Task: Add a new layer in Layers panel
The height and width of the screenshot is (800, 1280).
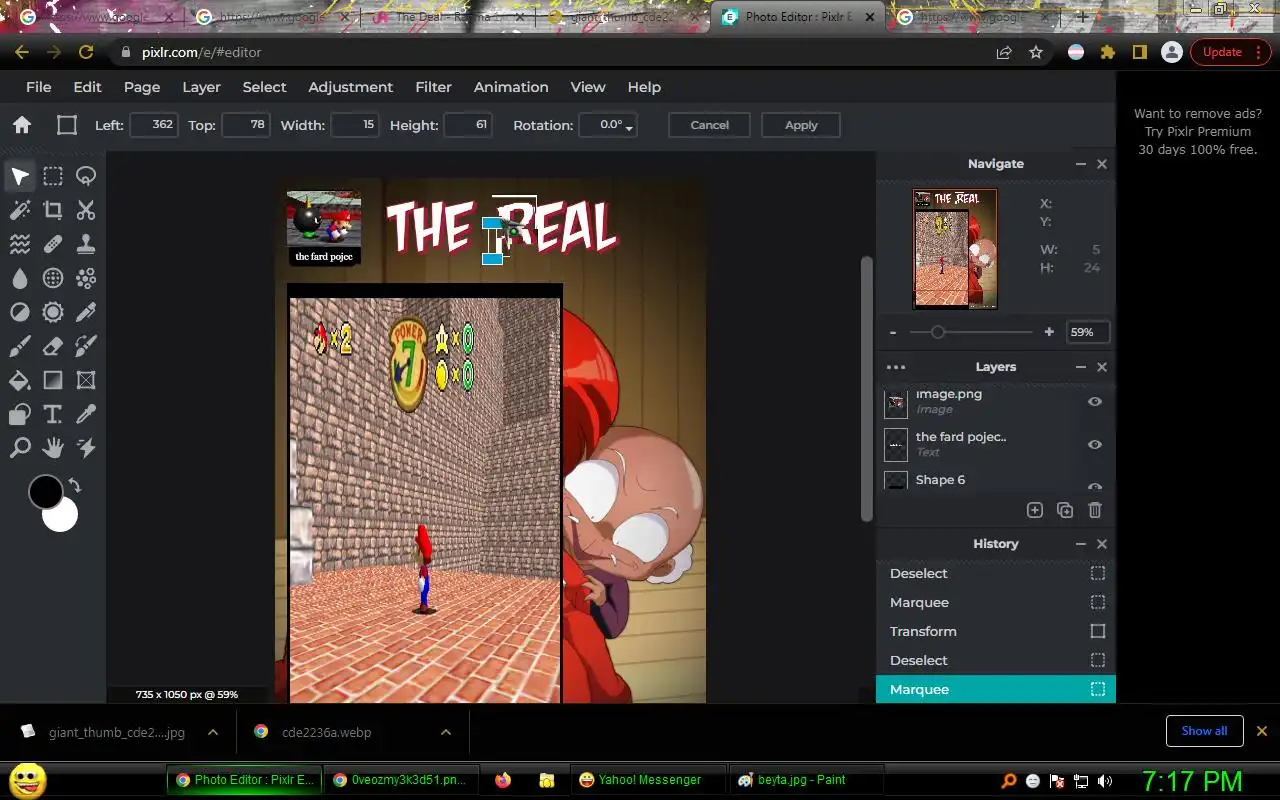Action: coord(1035,510)
